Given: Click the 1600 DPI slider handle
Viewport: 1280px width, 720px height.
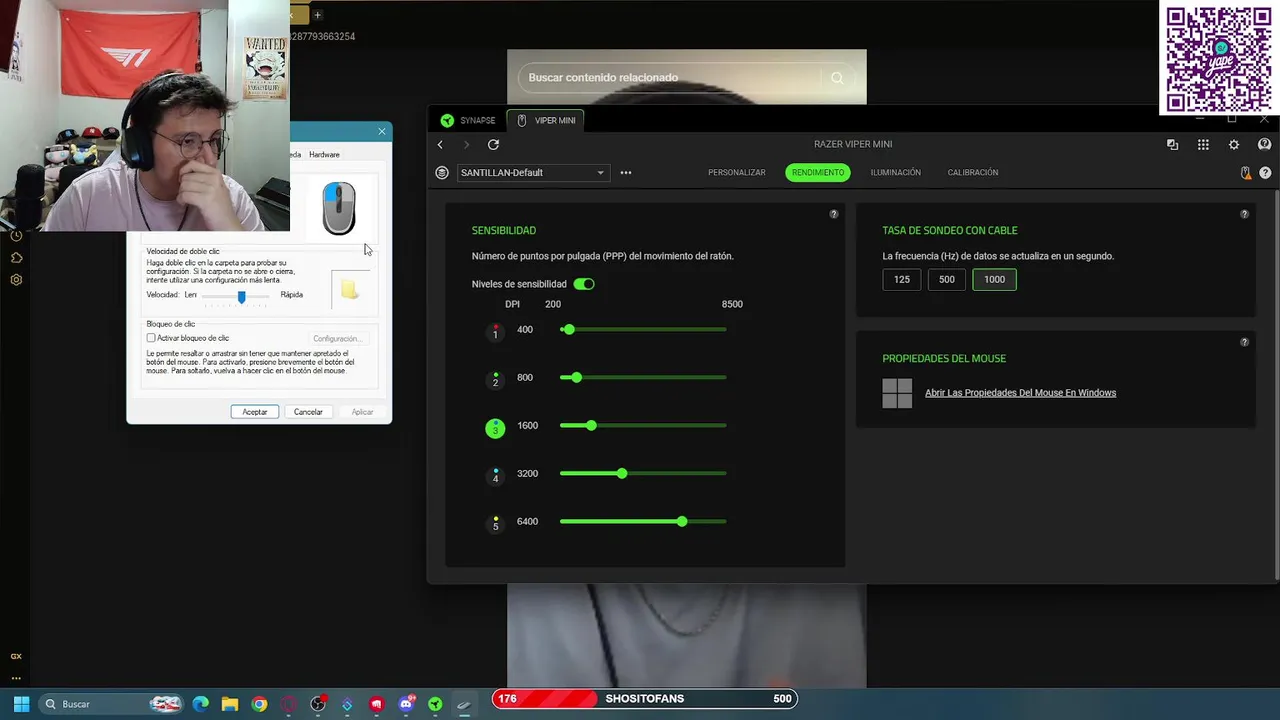Looking at the screenshot, I should tap(592, 426).
